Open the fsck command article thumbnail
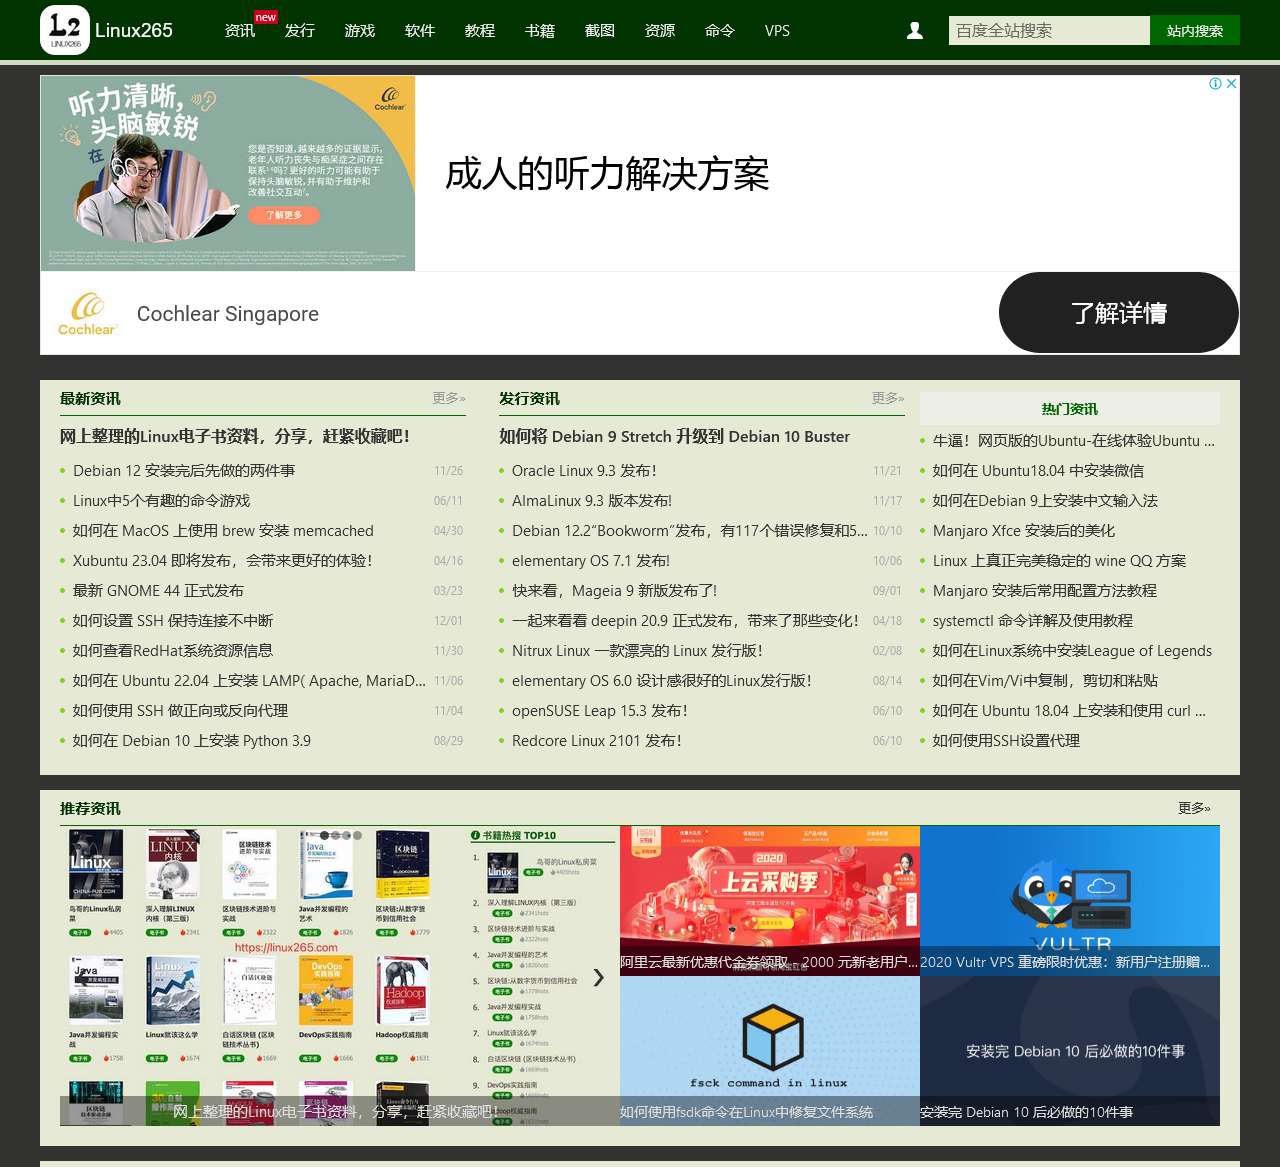Viewport: 1280px width, 1167px height. 769,1050
